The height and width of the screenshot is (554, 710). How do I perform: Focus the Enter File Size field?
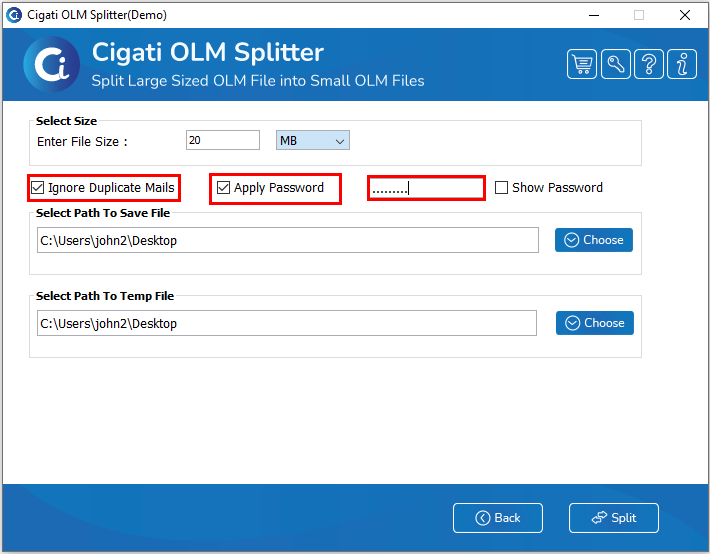coord(223,140)
